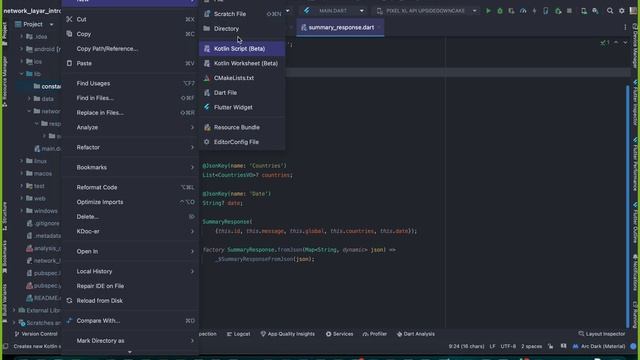Select Repair IDE on File
The image size is (640, 360).
tap(130, 286)
